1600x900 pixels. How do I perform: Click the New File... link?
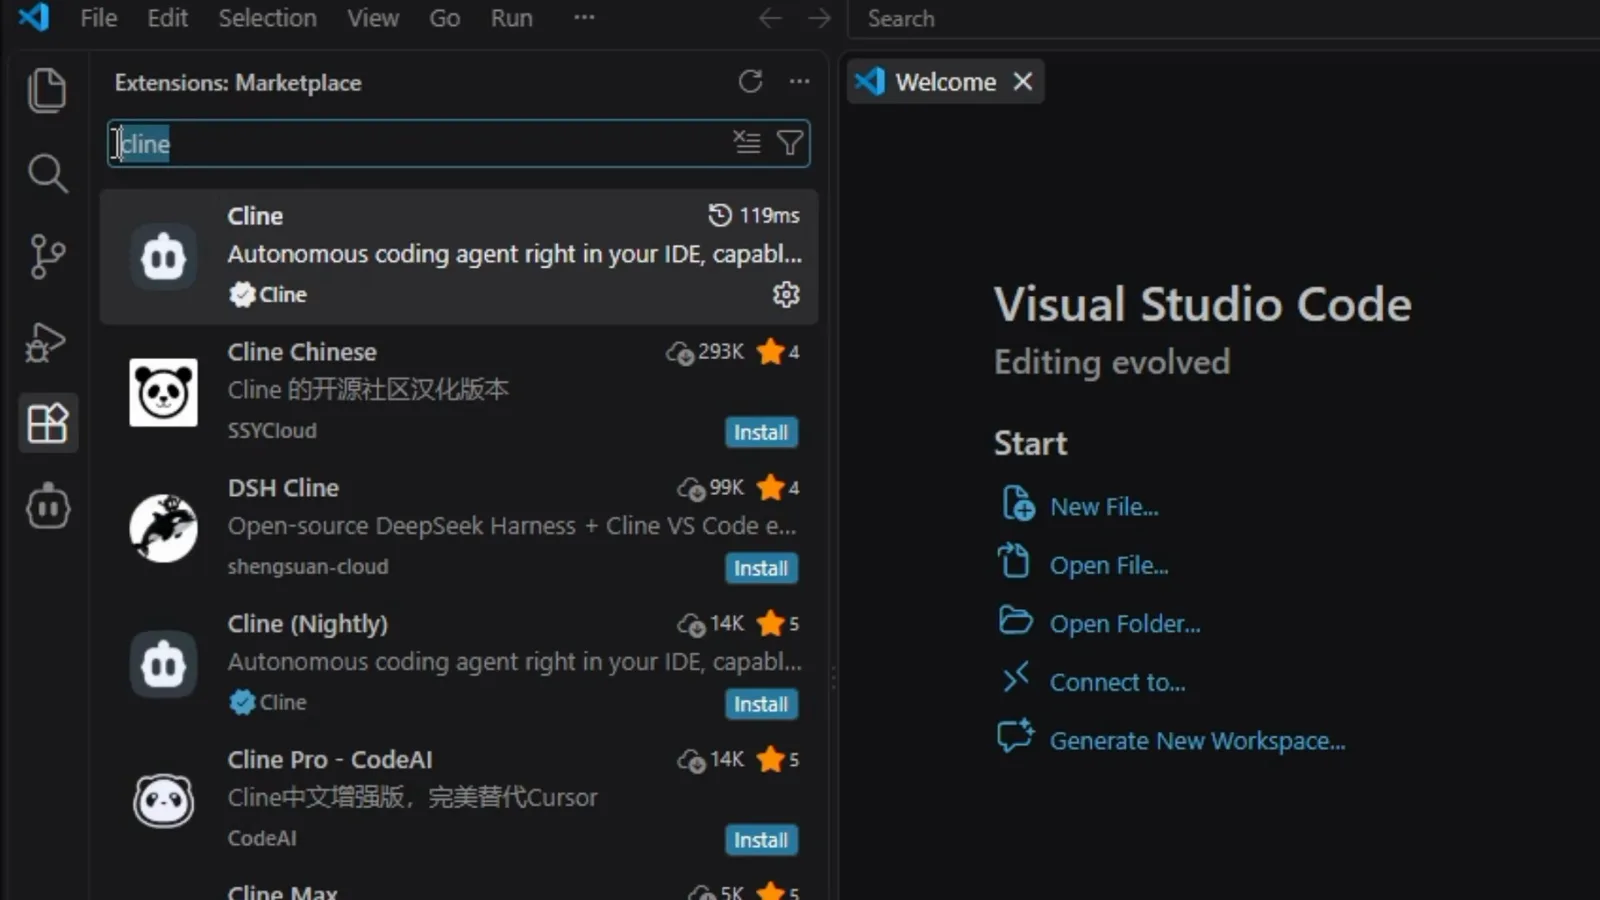[x=1104, y=507]
